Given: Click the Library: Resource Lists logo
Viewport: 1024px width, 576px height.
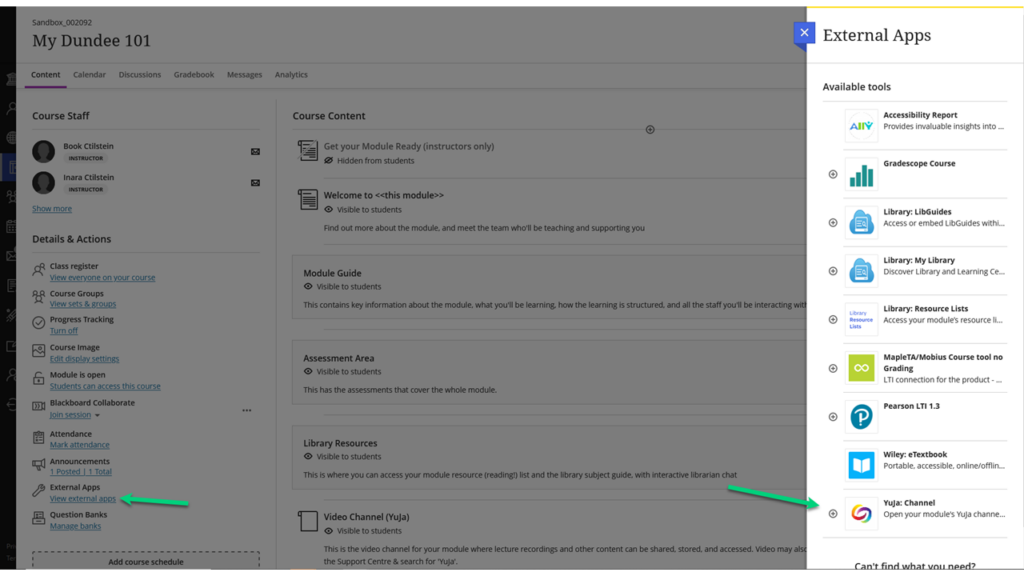Looking at the screenshot, I should point(861,319).
